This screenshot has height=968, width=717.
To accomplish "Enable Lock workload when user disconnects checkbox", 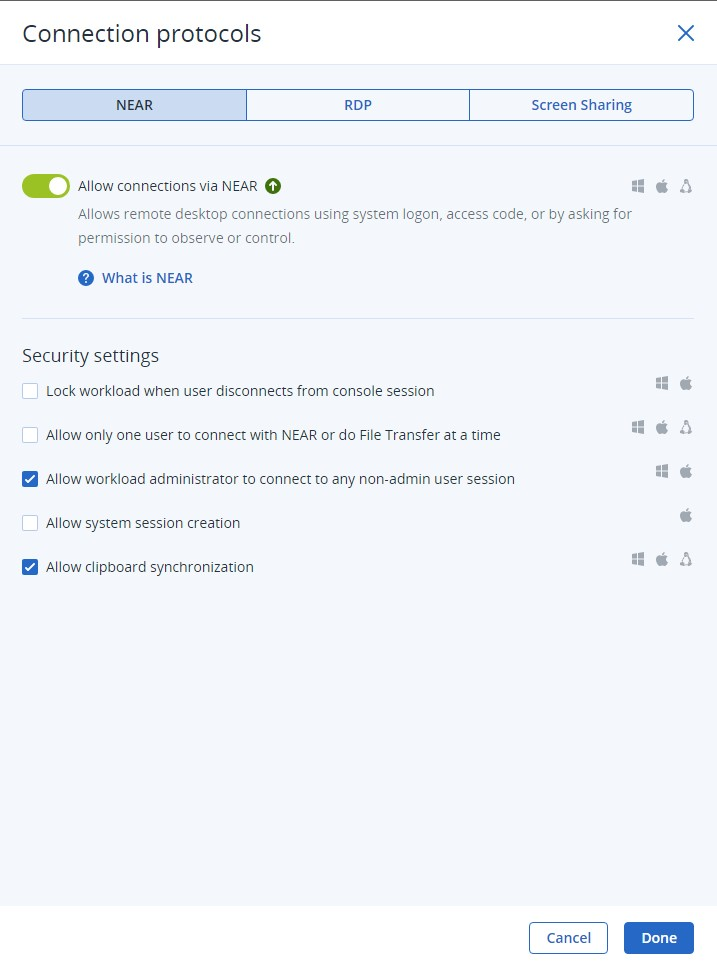I will coord(30,391).
